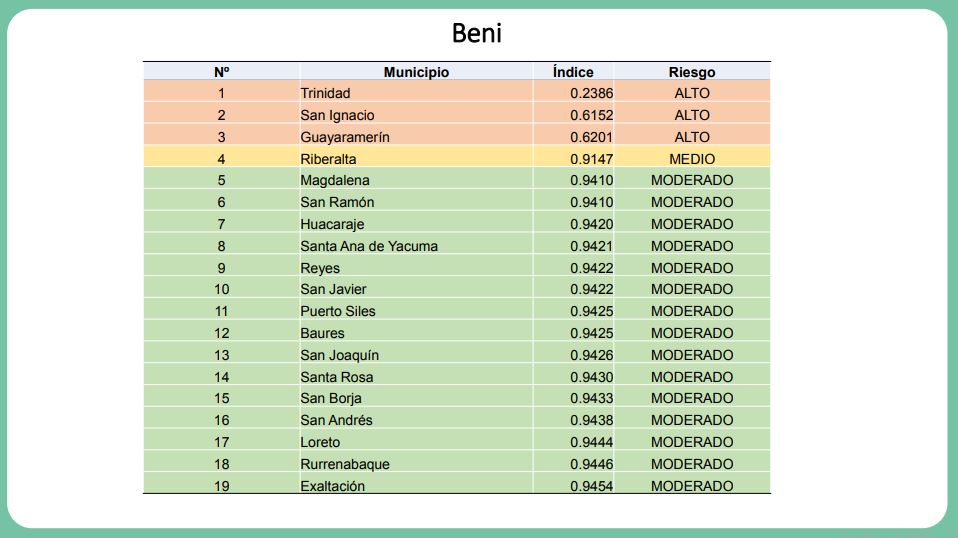Select the Puerto Siles row name

tap(338, 311)
